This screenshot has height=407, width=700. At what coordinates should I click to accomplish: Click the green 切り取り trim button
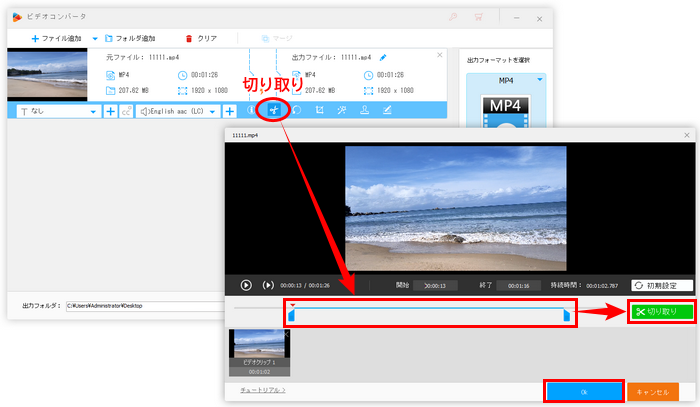click(x=662, y=311)
